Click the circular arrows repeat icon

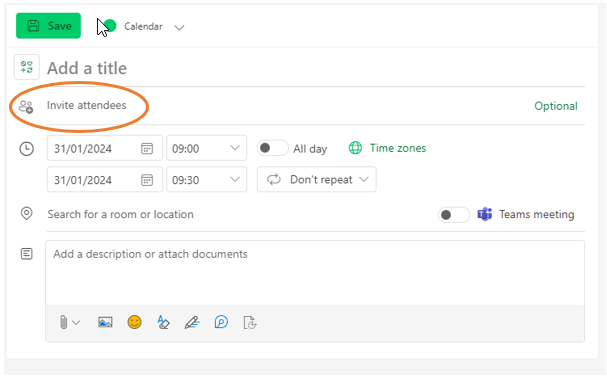pyautogui.click(x=274, y=180)
